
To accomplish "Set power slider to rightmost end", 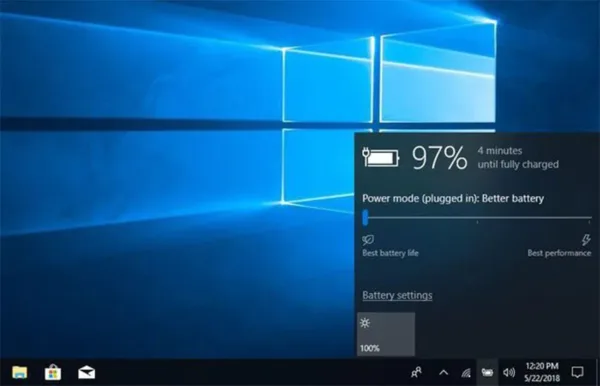I will pos(590,219).
